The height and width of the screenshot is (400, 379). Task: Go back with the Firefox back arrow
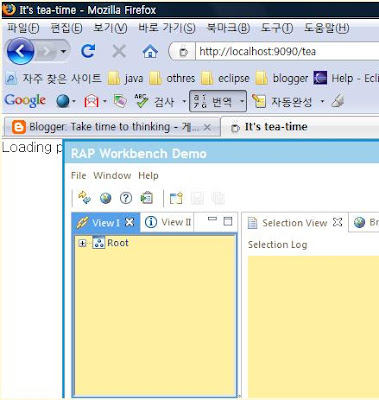[20, 51]
